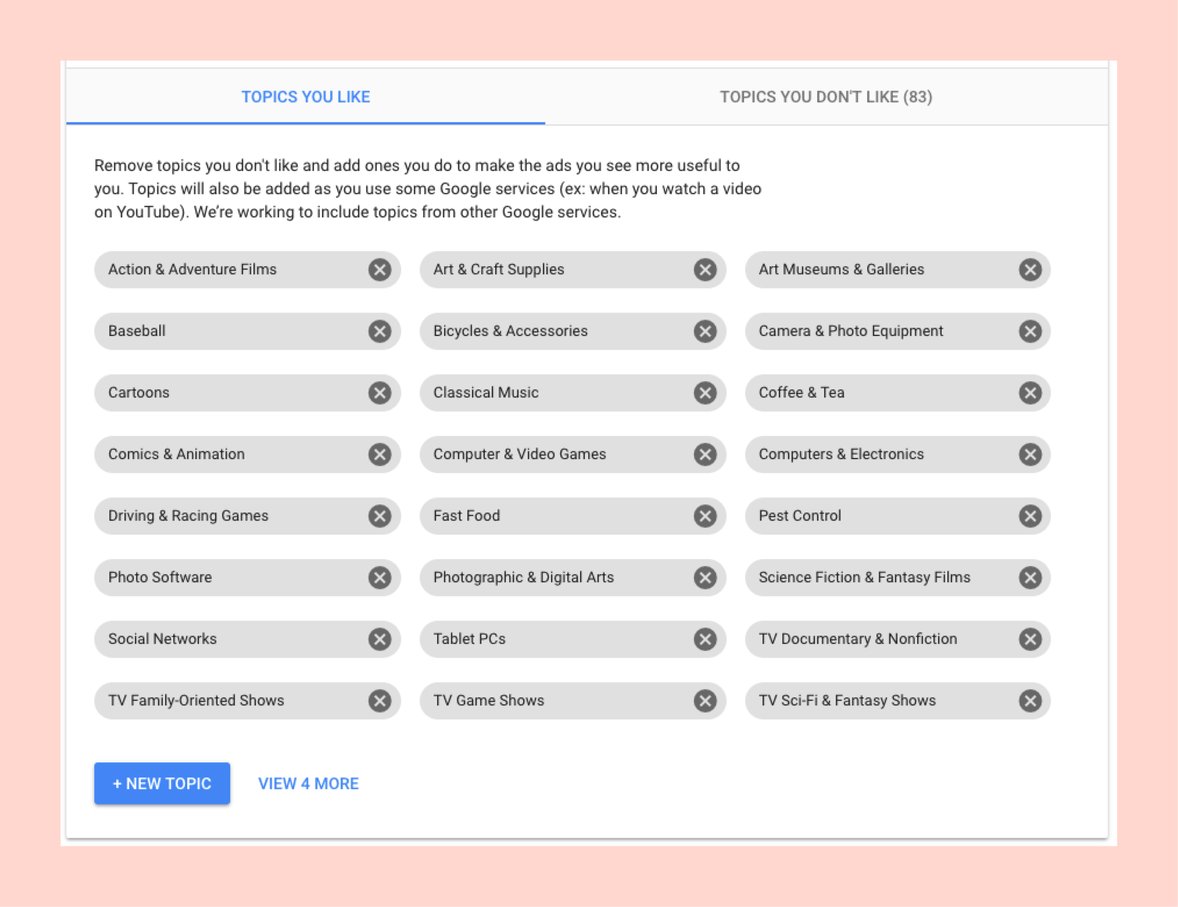Delete the Baseball topic chip

[x=379, y=331]
